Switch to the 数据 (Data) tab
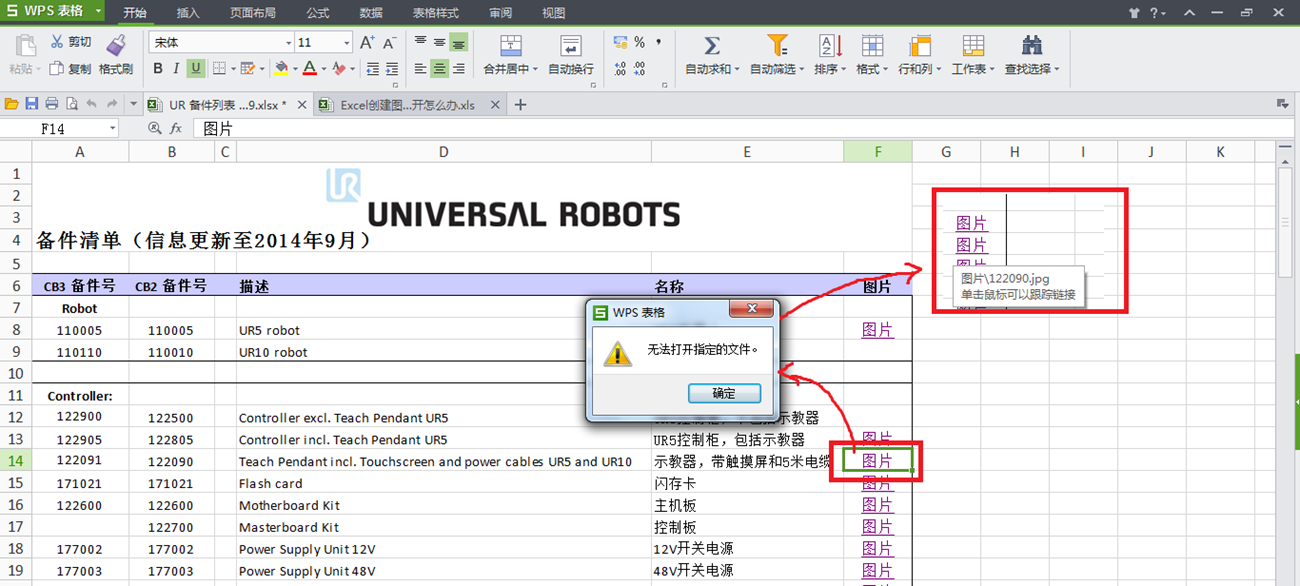The height and width of the screenshot is (586, 1300). click(x=371, y=13)
